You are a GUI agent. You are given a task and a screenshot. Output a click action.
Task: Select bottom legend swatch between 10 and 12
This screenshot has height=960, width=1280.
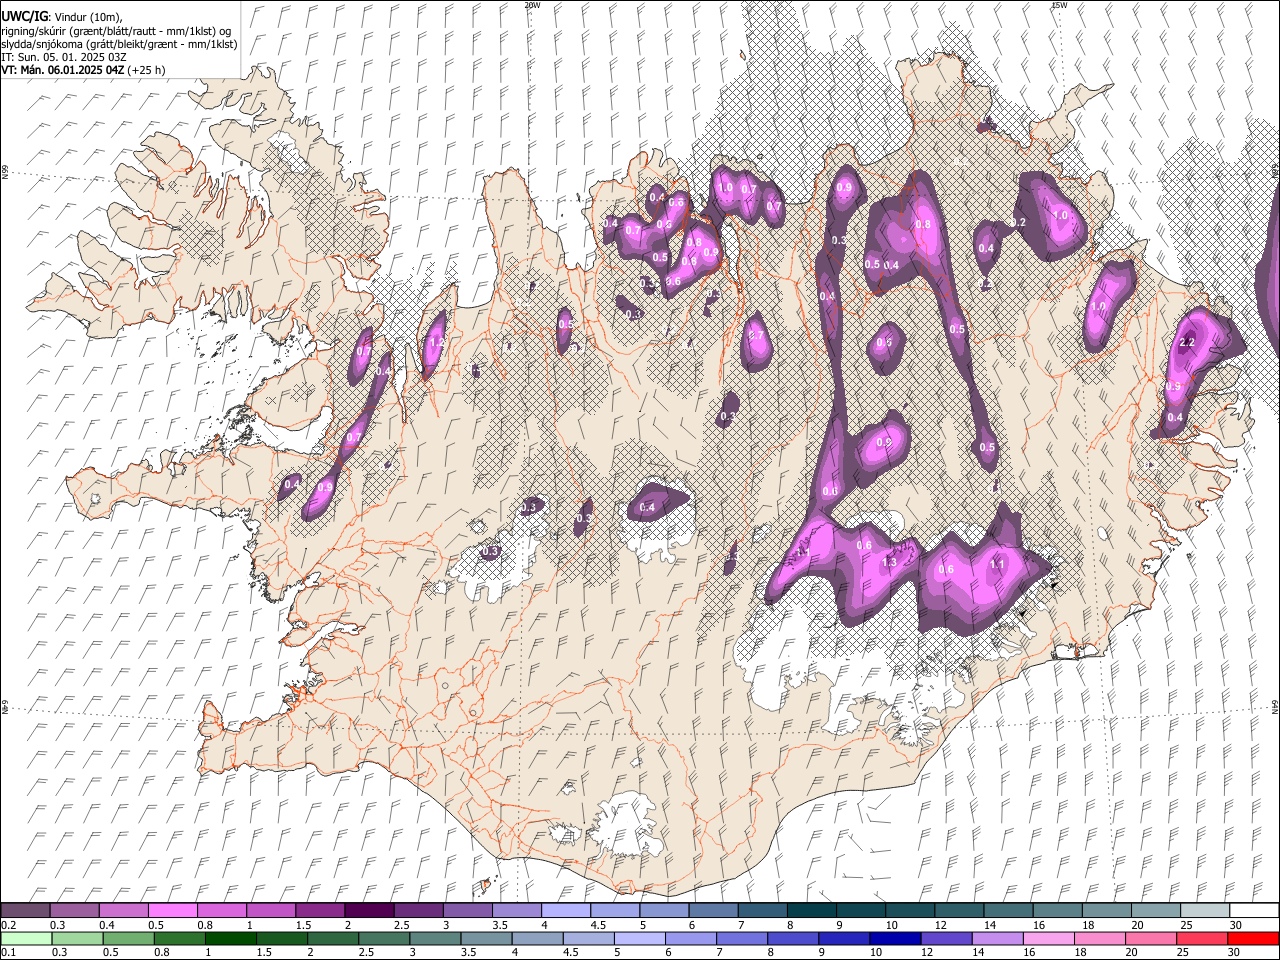click(895, 939)
